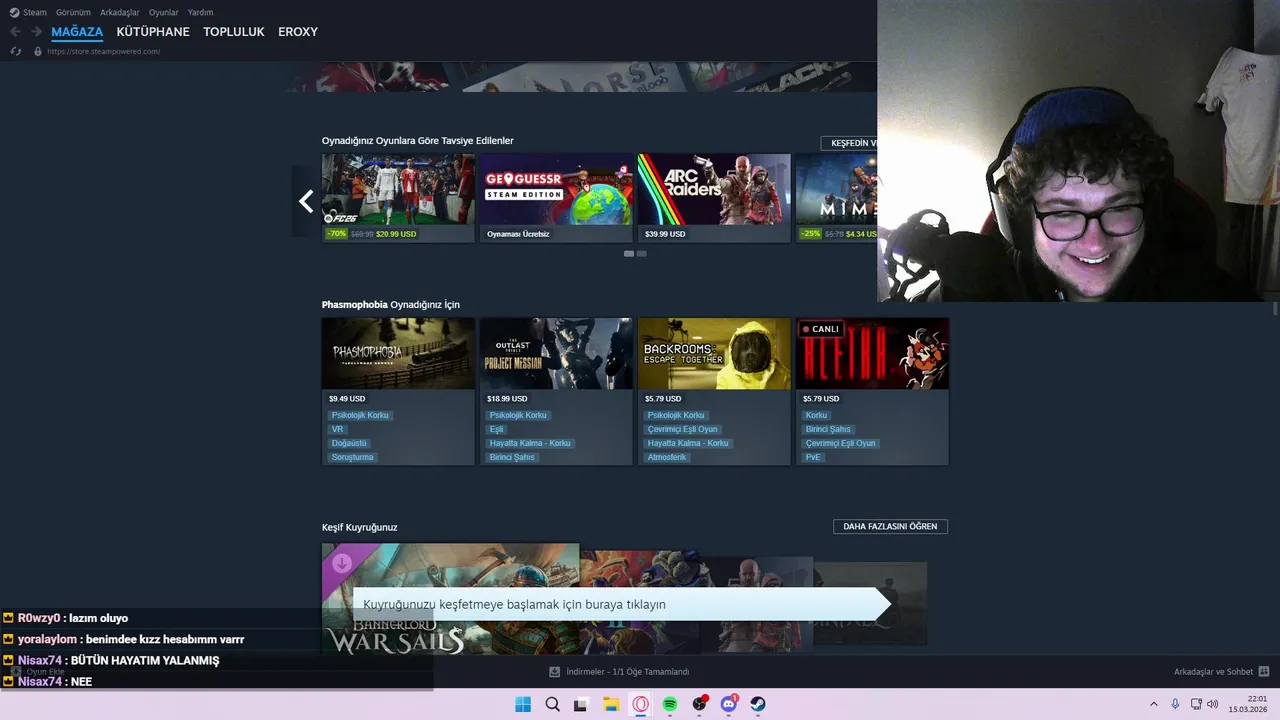Select the second carousel page dot
This screenshot has height=720, width=1280.
click(642, 254)
